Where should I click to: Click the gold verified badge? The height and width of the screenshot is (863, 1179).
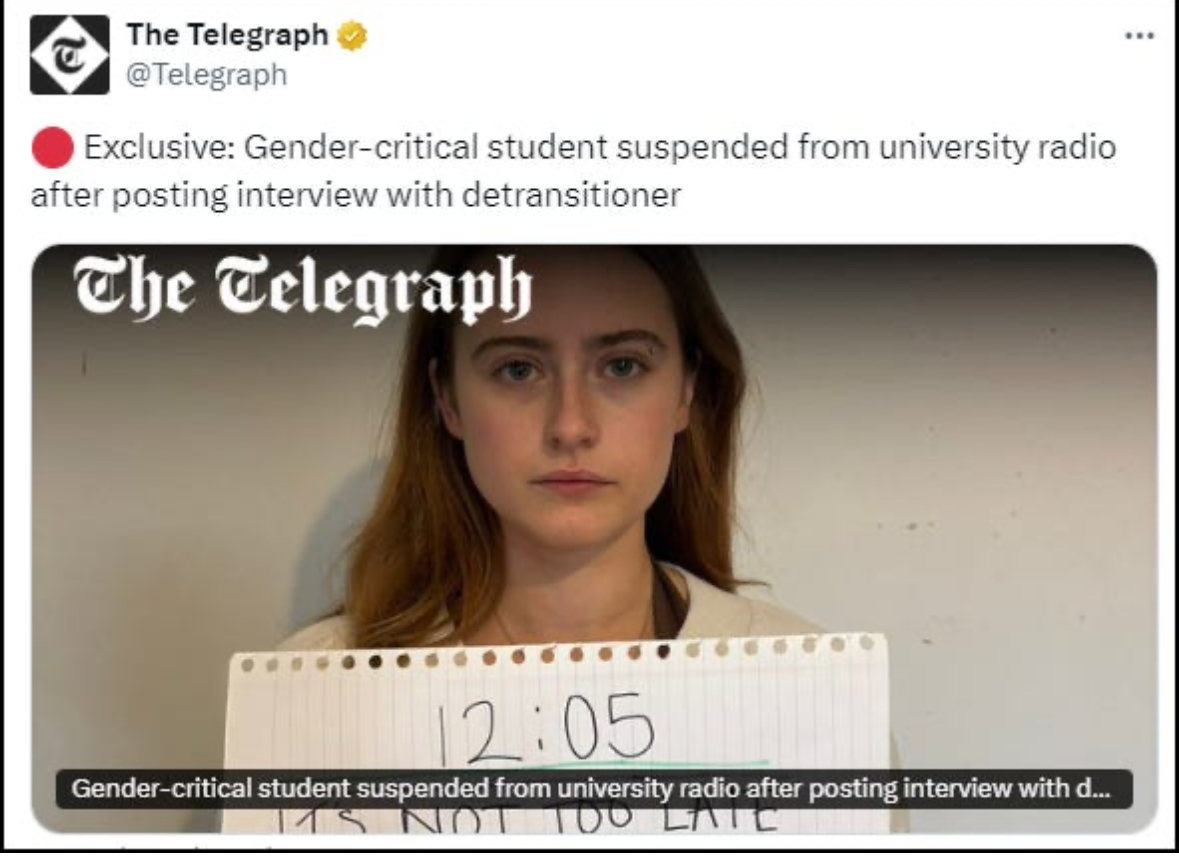[x=351, y=36]
